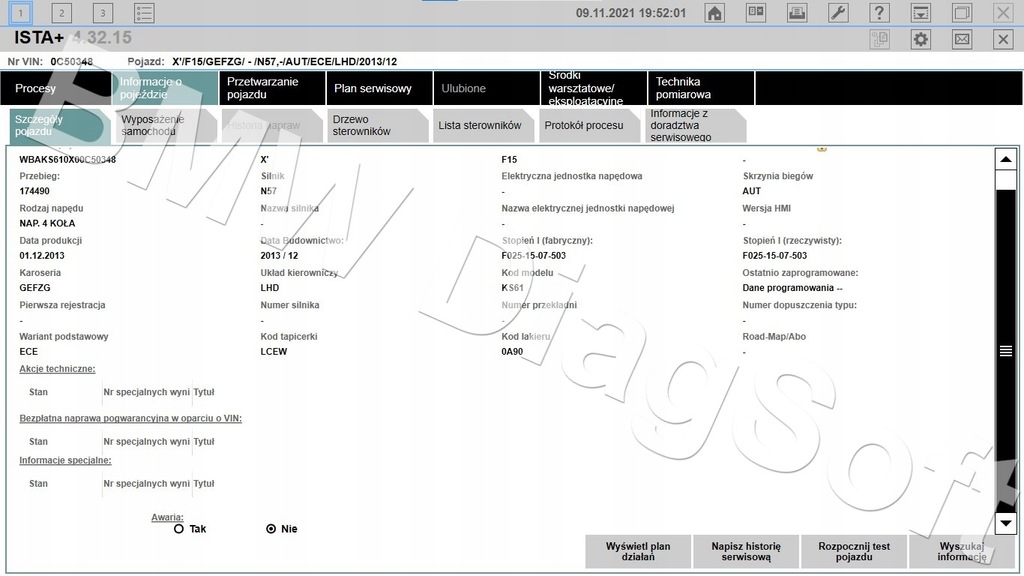Screen dimensions: 1024x576
Task: Open the Drzewo sterowników tab
Action: [x=362, y=125]
